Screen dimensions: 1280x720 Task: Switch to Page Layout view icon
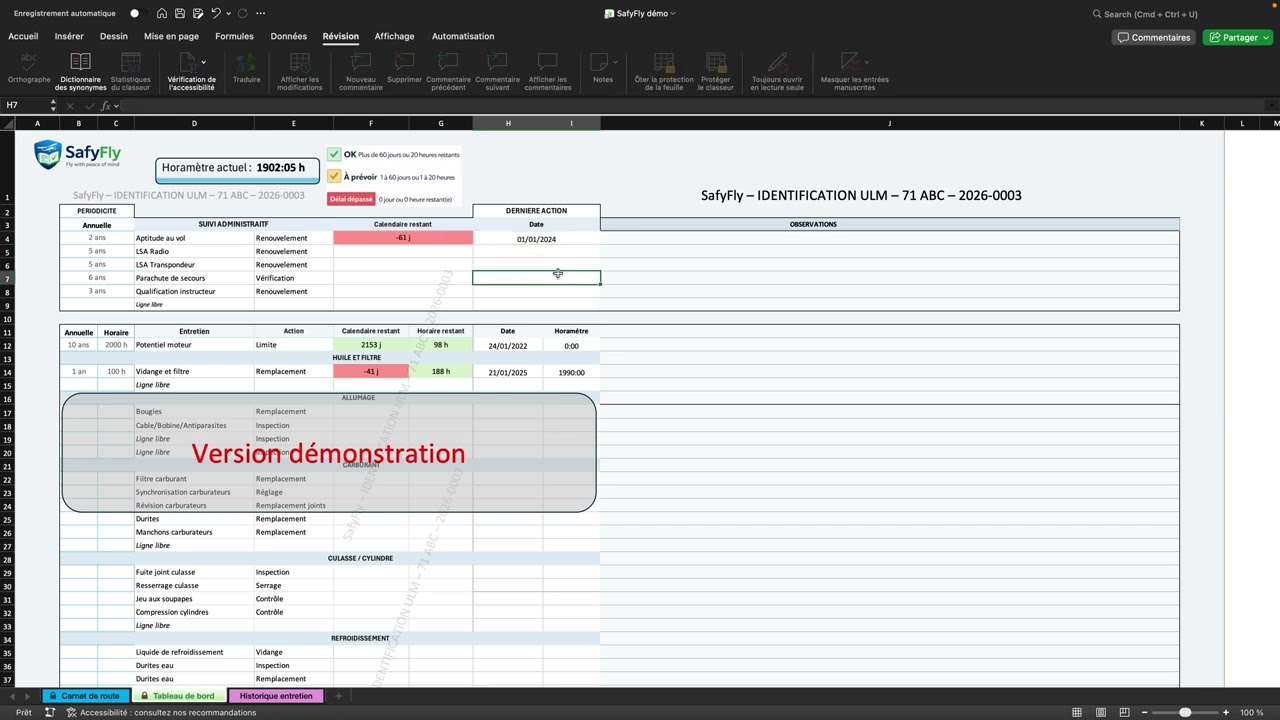point(1100,712)
